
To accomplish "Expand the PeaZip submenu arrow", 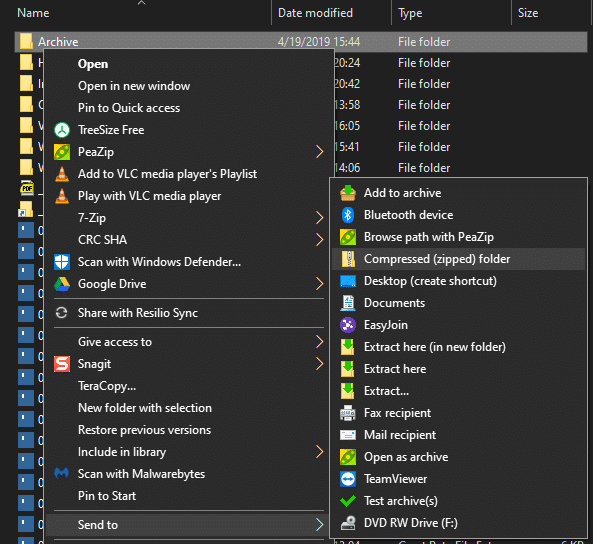I will click(x=320, y=152).
